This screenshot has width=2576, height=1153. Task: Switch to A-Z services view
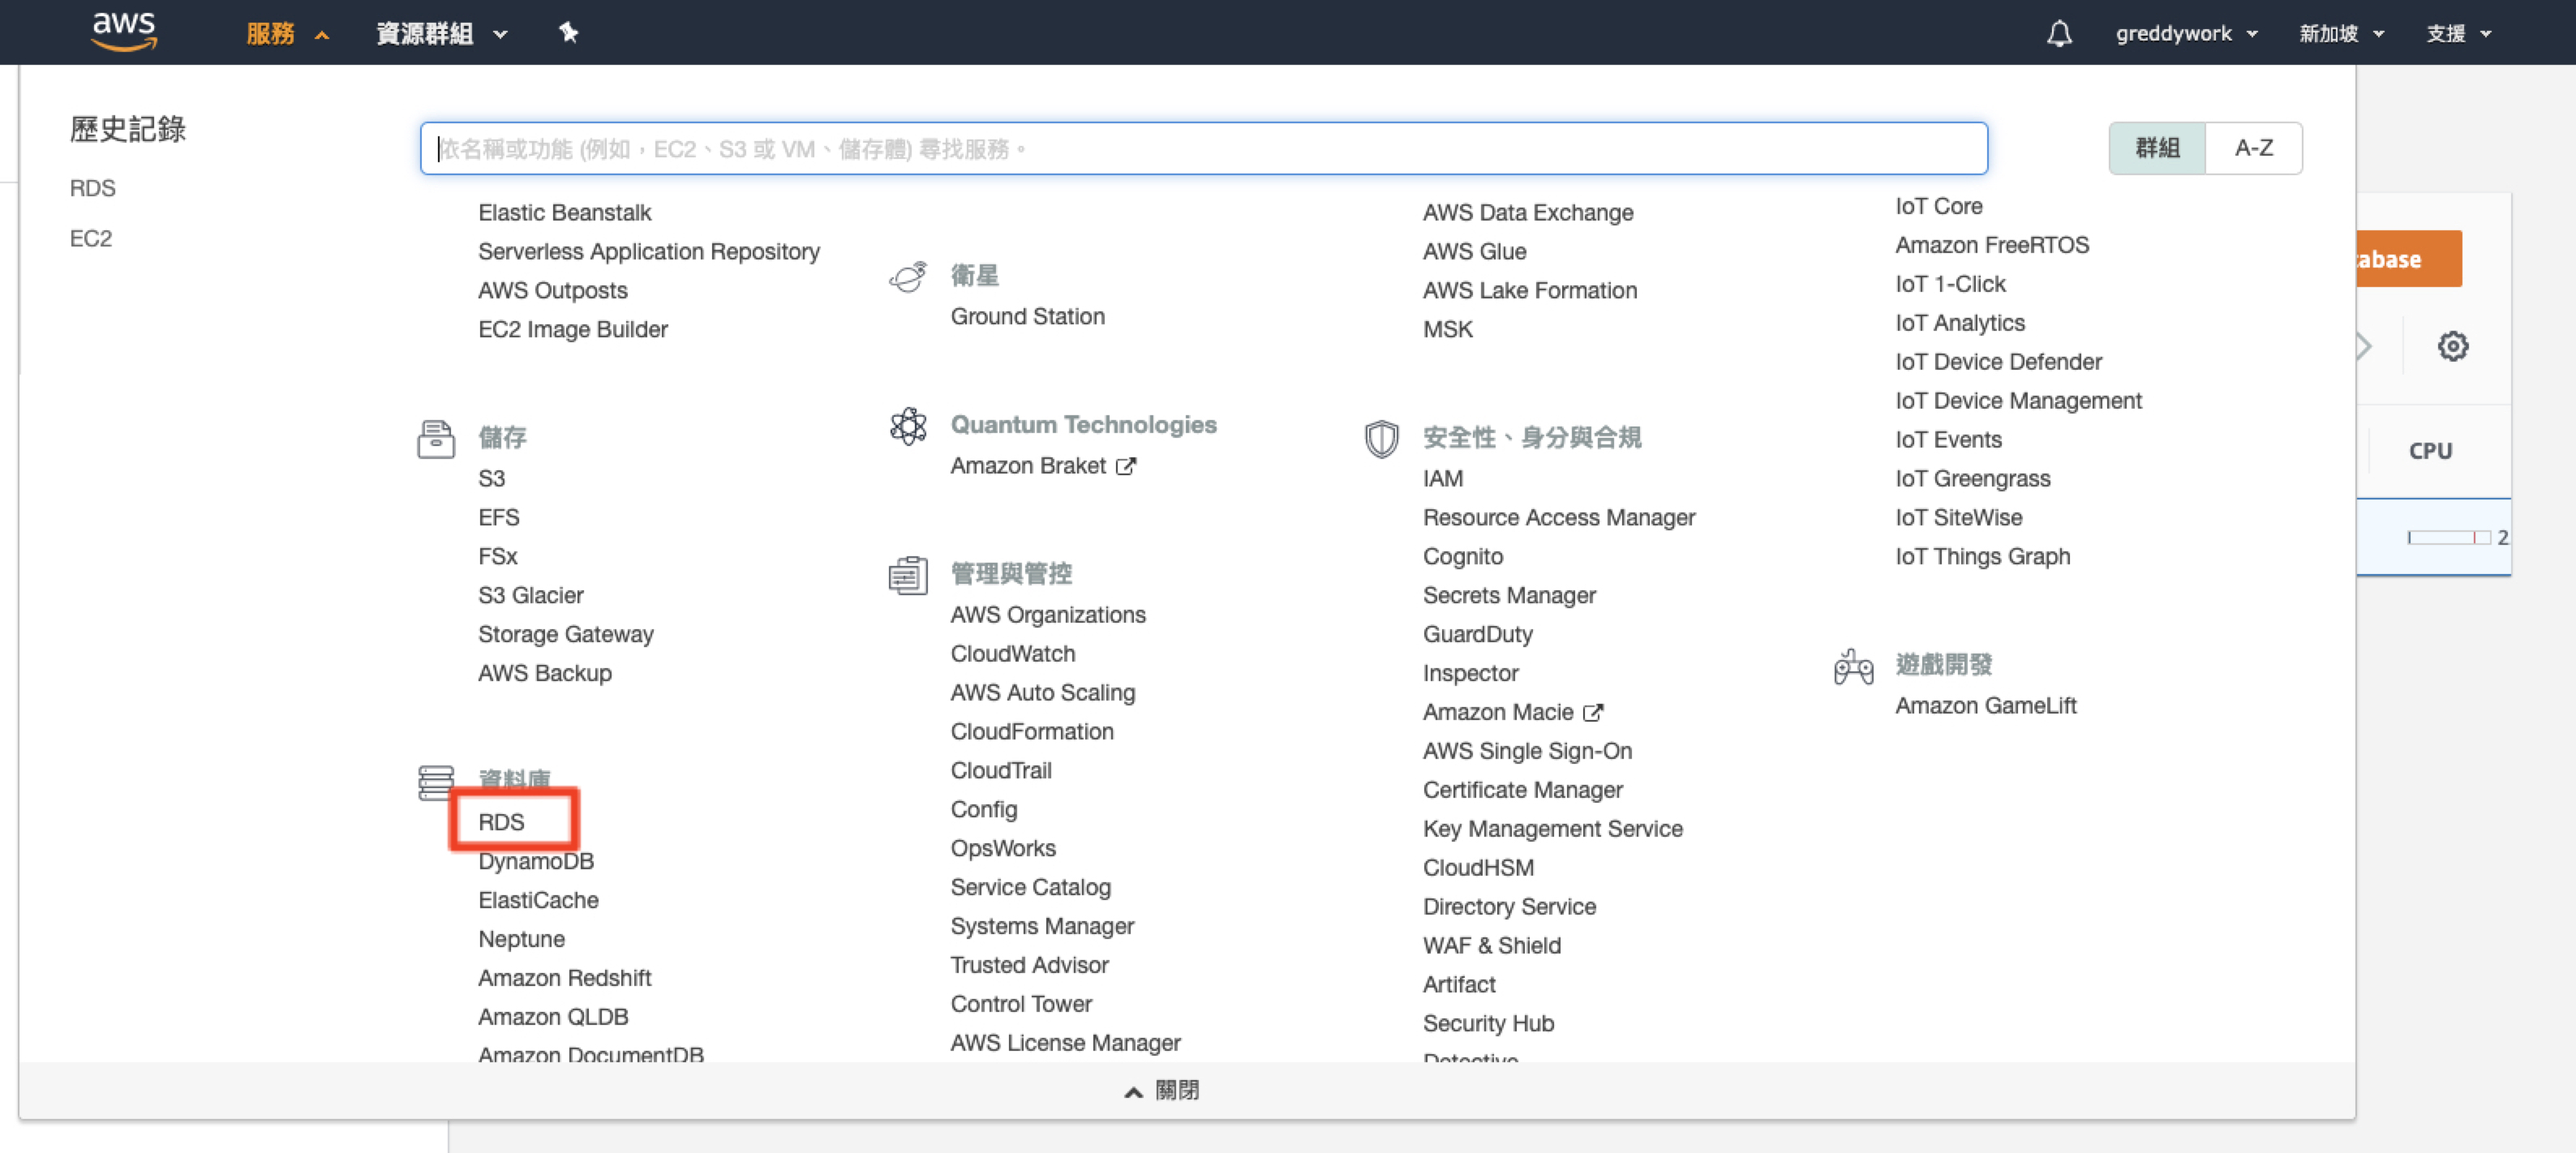(x=2253, y=148)
